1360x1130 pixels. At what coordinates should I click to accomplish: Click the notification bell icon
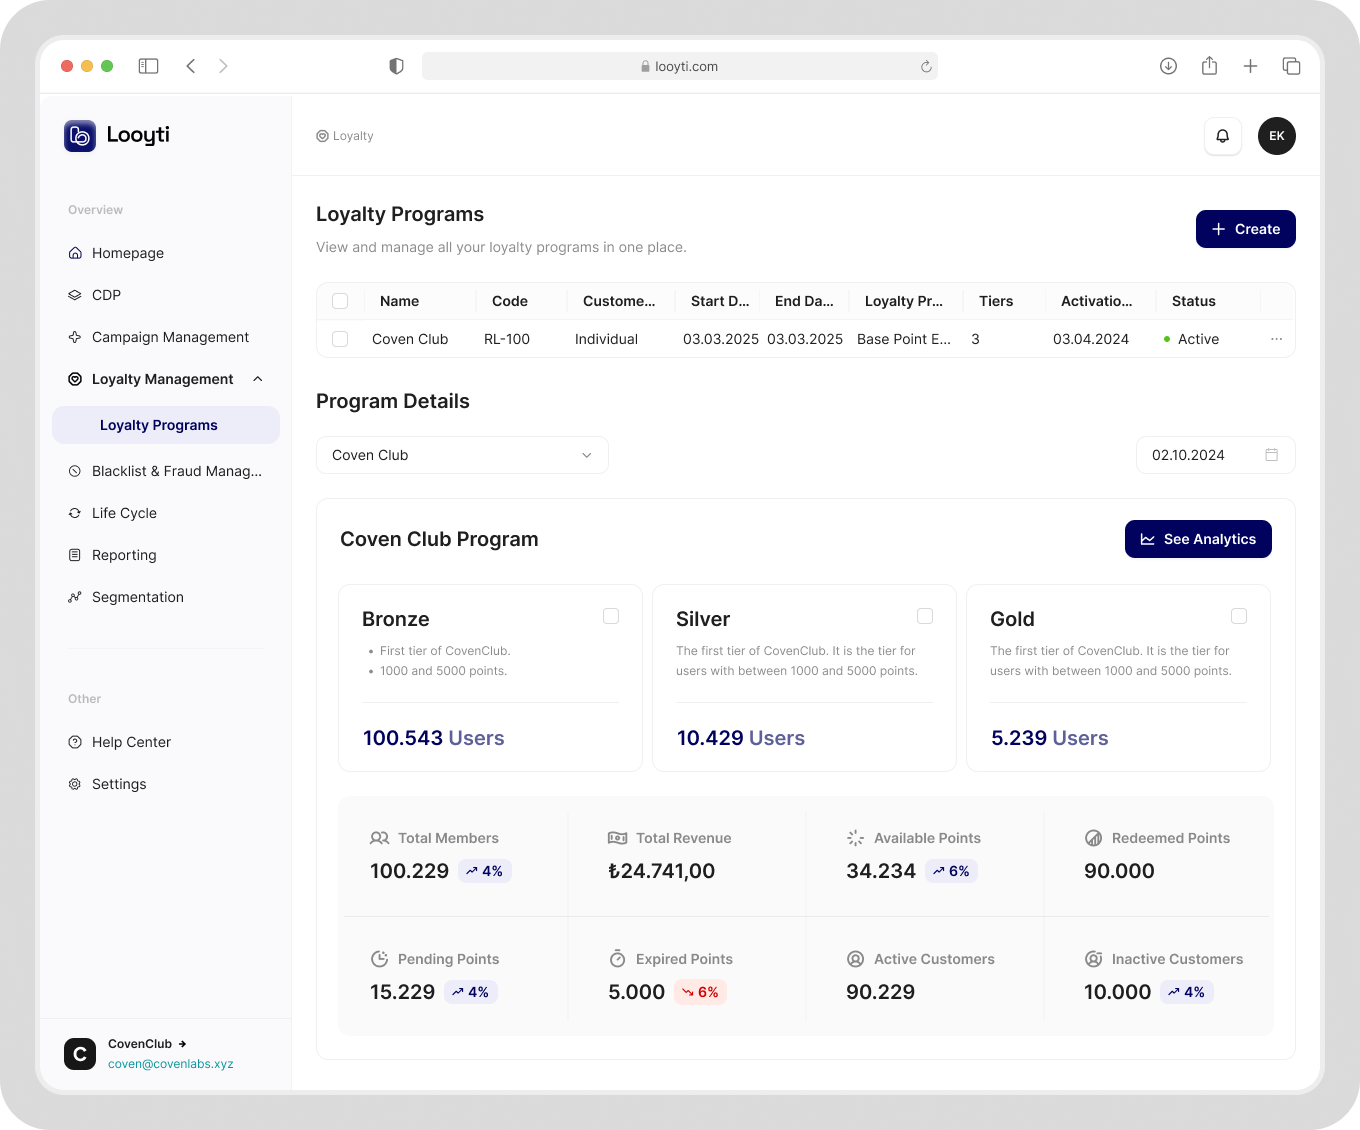1222,136
